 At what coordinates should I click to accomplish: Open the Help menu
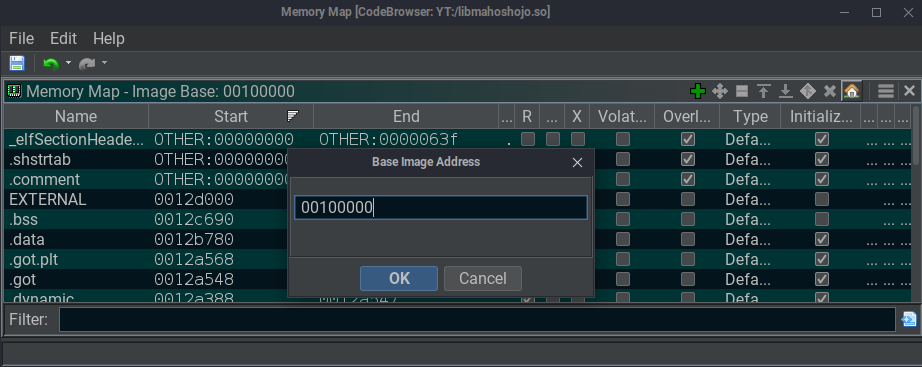tap(109, 39)
